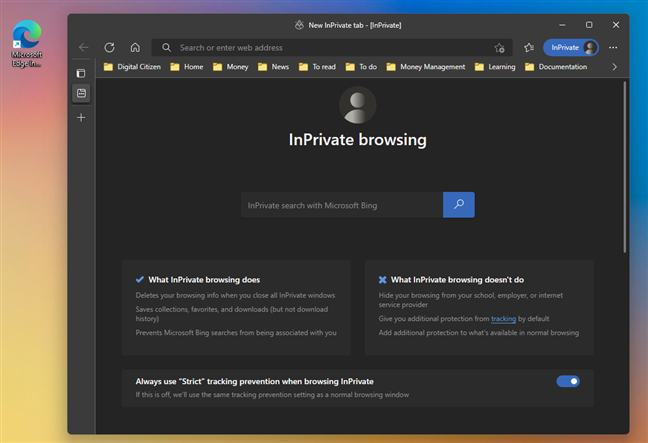Add a new tab with plus icon
This screenshot has width=648, height=443.
[81, 118]
